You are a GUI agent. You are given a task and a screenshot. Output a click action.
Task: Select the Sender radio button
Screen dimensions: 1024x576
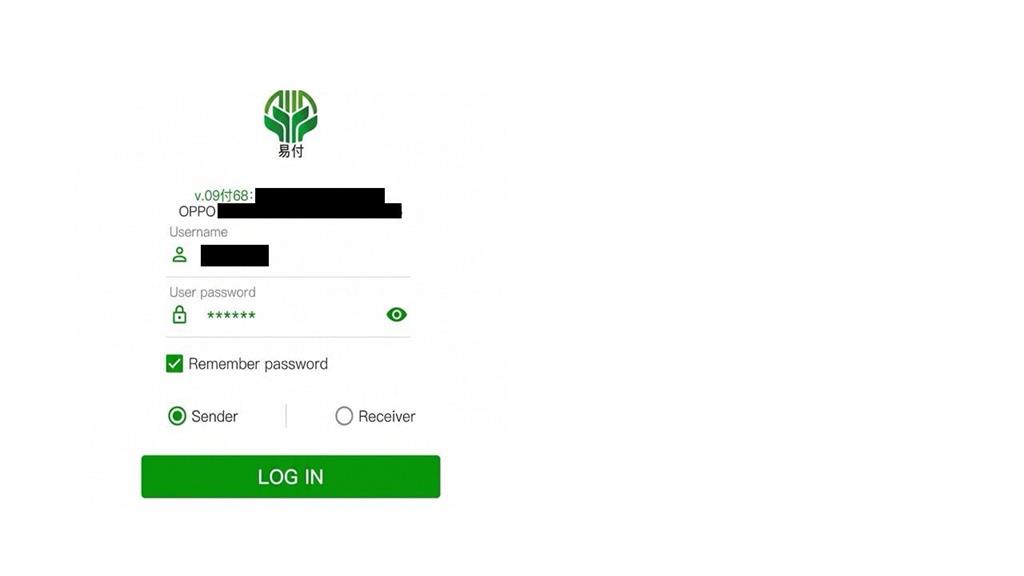pyautogui.click(x=177, y=416)
